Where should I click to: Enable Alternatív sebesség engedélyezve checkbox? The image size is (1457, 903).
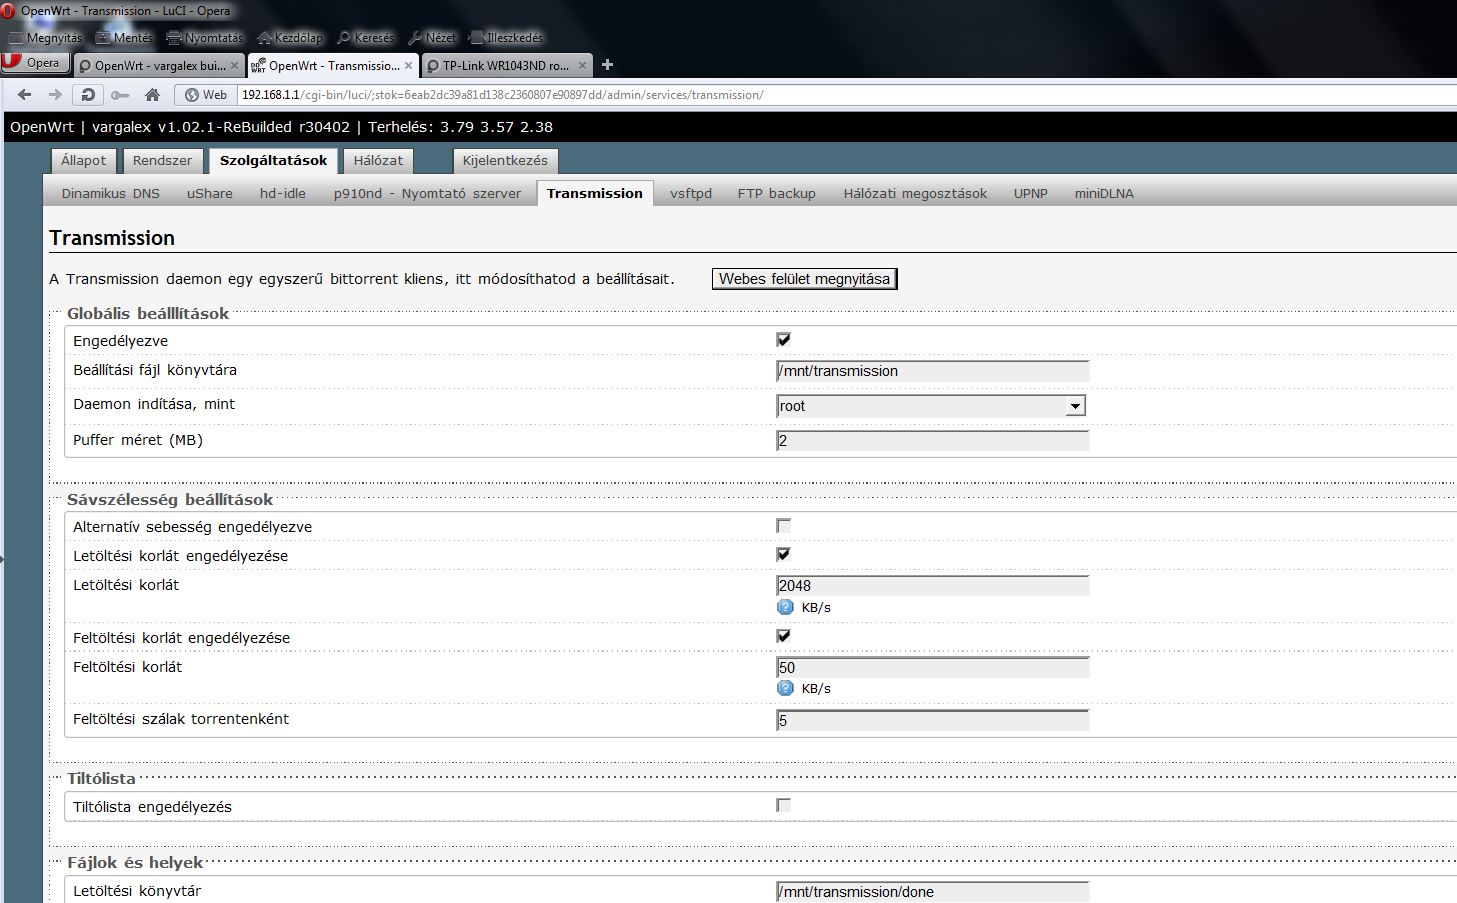pos(783,526)
